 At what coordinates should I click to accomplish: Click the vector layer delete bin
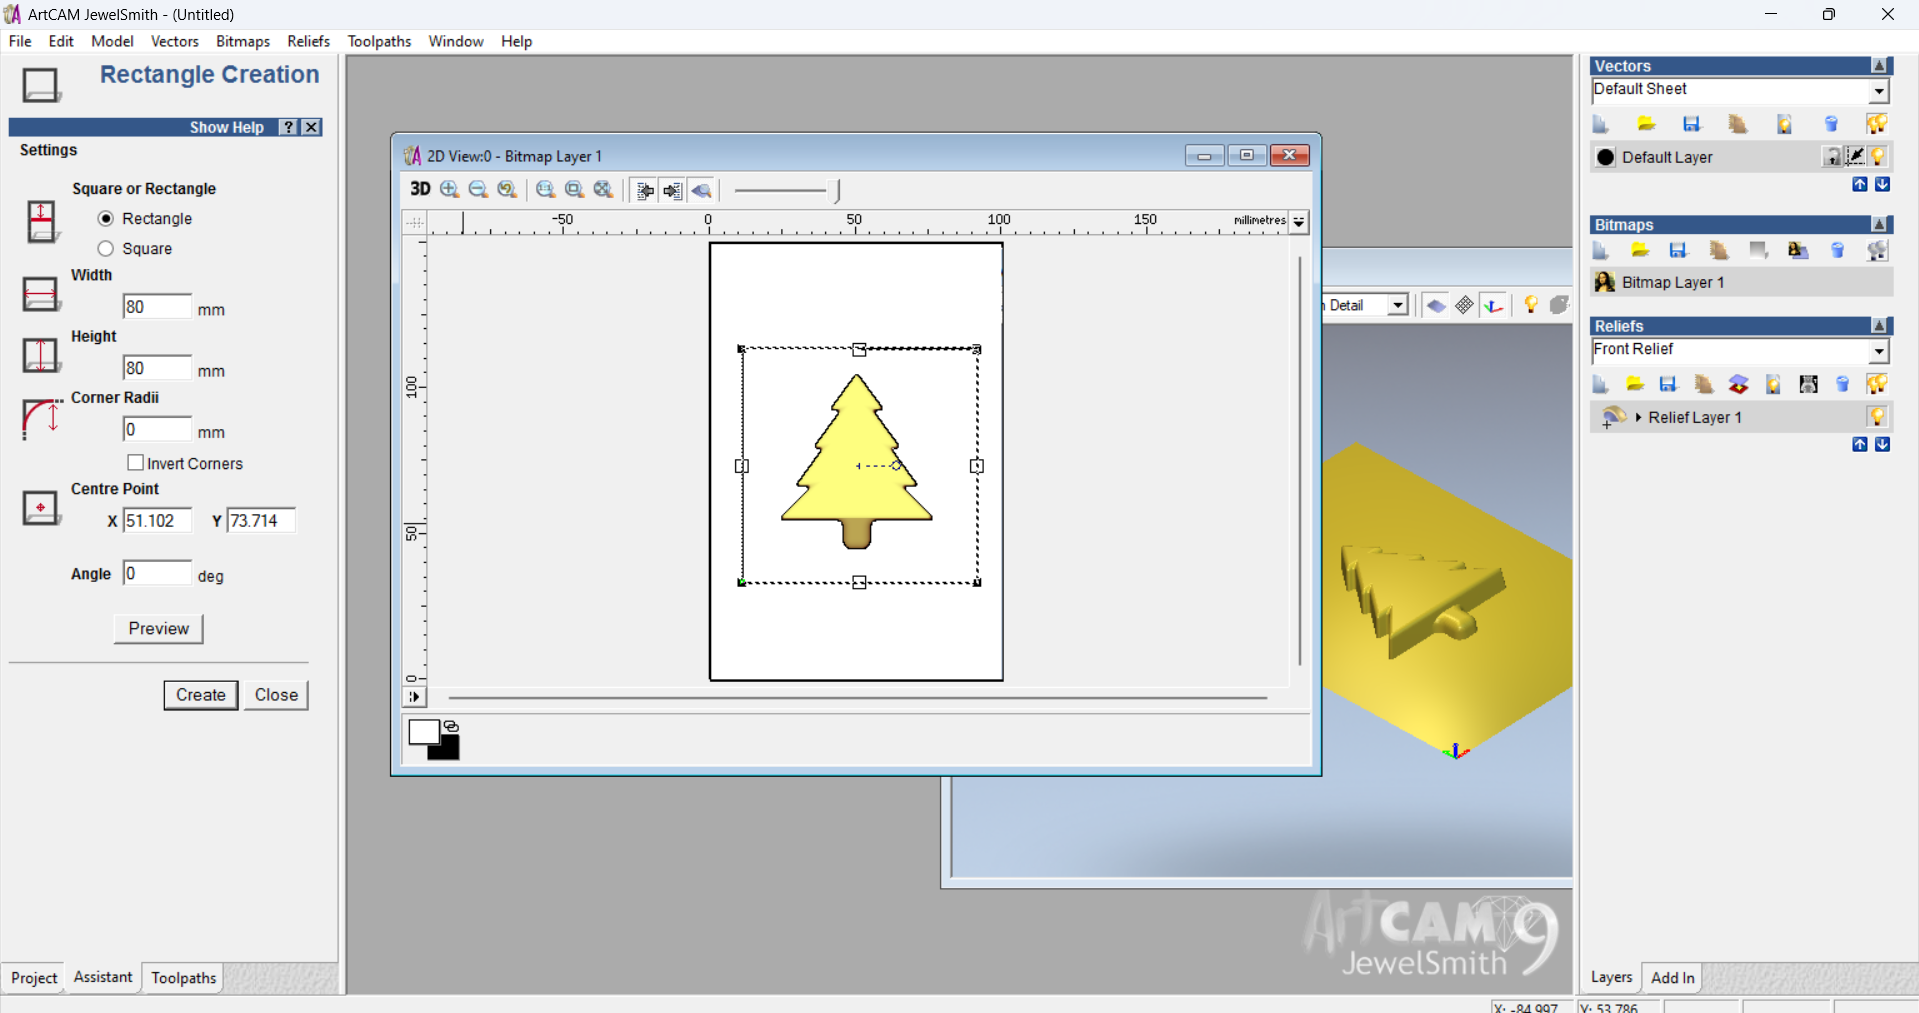[1831, 124]
